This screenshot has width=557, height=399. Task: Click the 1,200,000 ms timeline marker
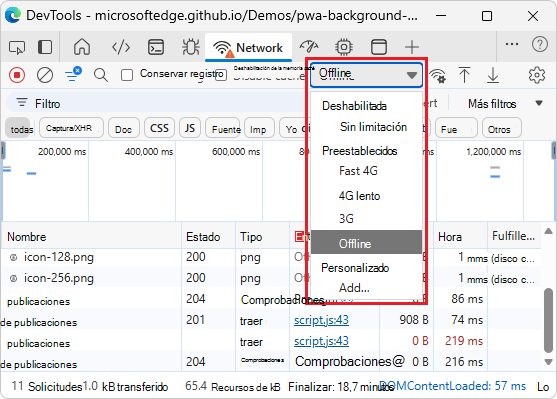click(494, 152)
